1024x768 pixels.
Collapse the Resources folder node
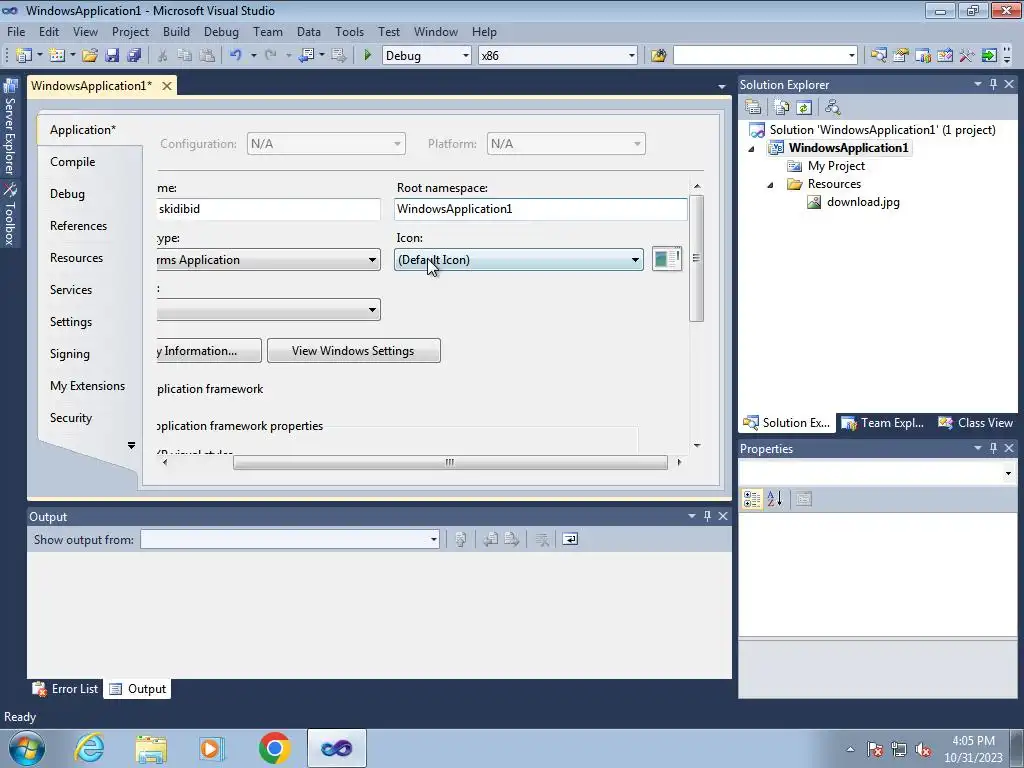(x=771, y=185)
